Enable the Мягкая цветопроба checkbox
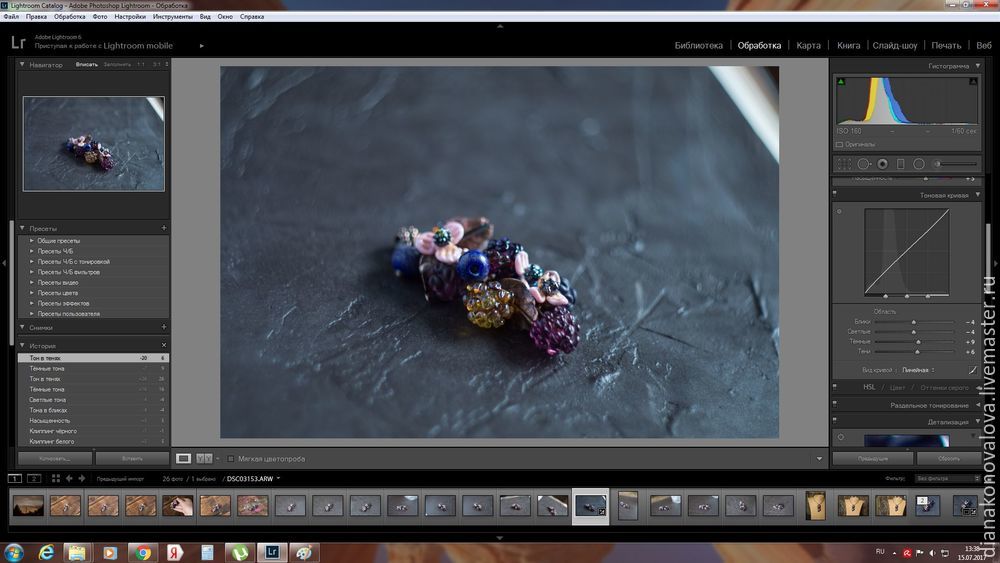 coord(230,459)
